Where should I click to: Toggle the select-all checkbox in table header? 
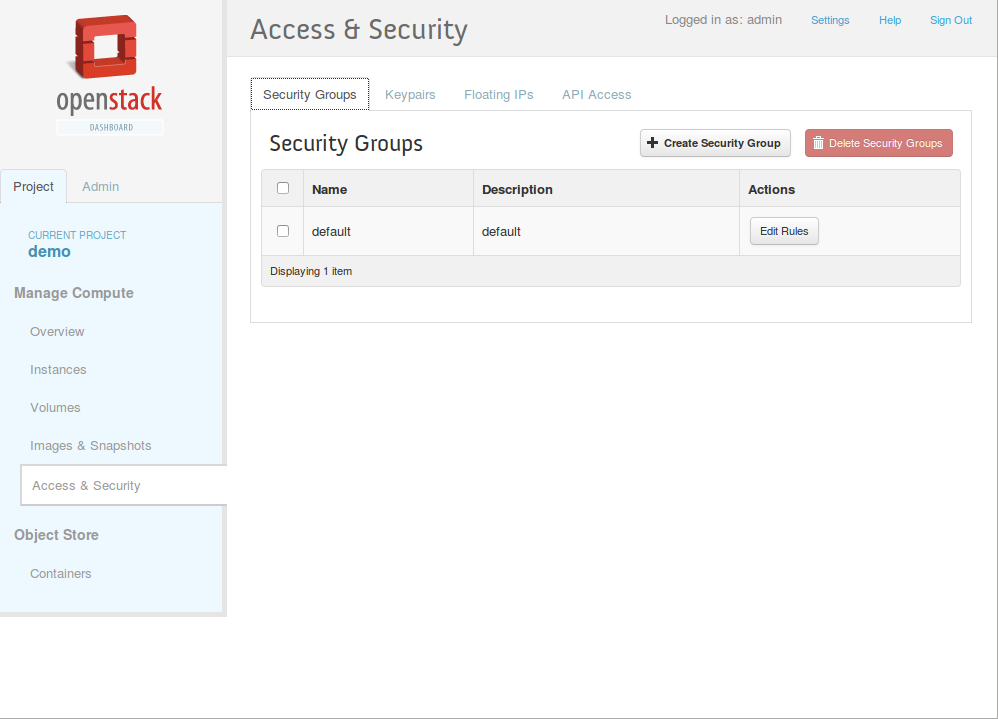click(283, 188)
